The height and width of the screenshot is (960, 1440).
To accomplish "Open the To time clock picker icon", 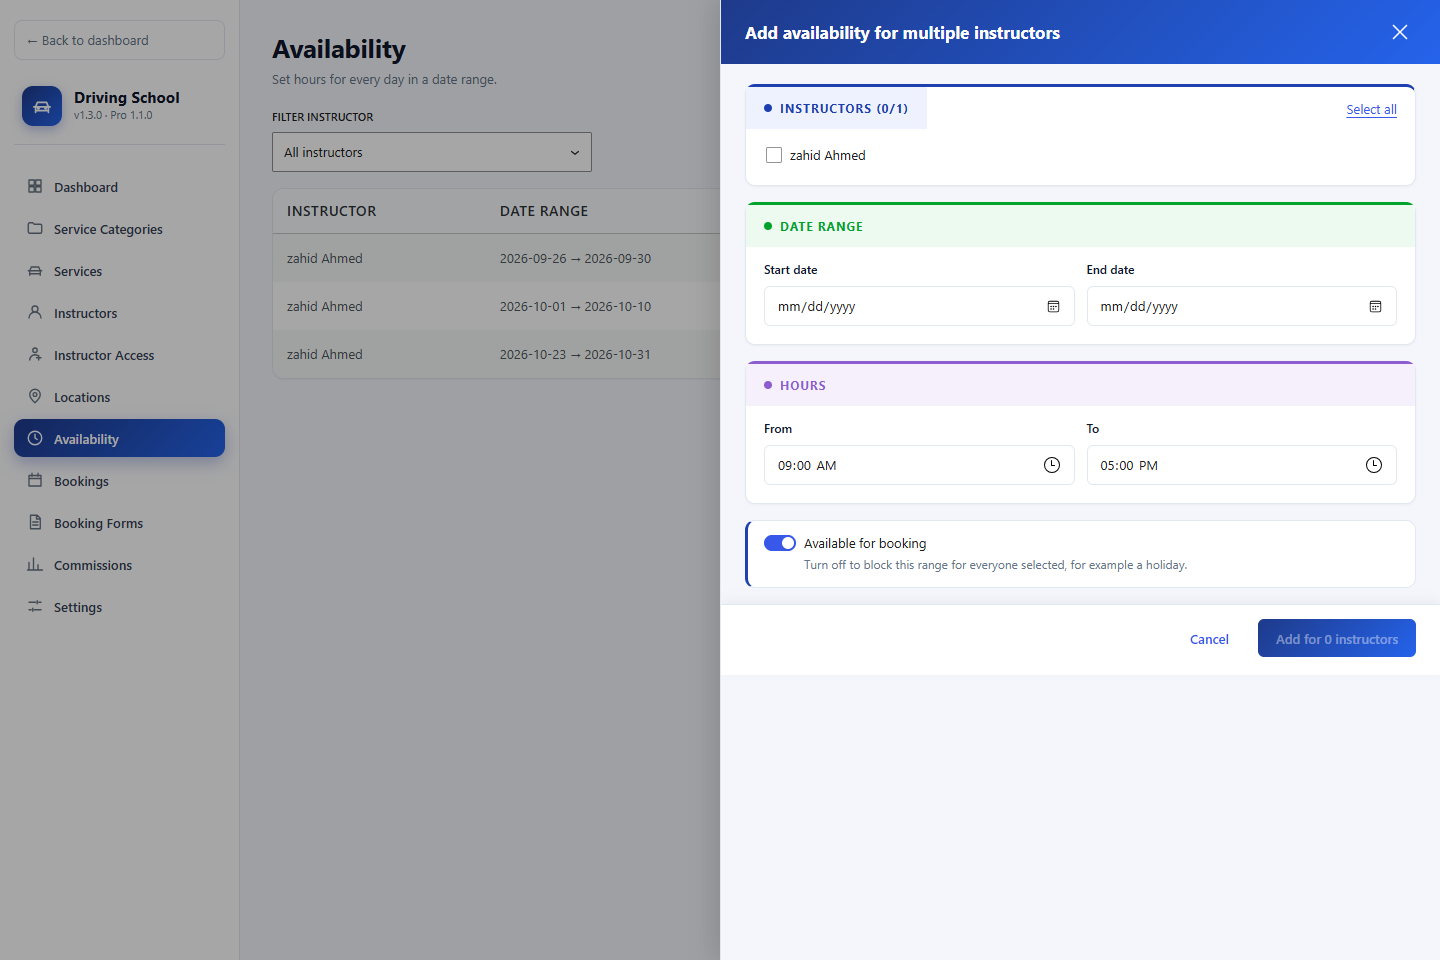I will (1374, 465).
